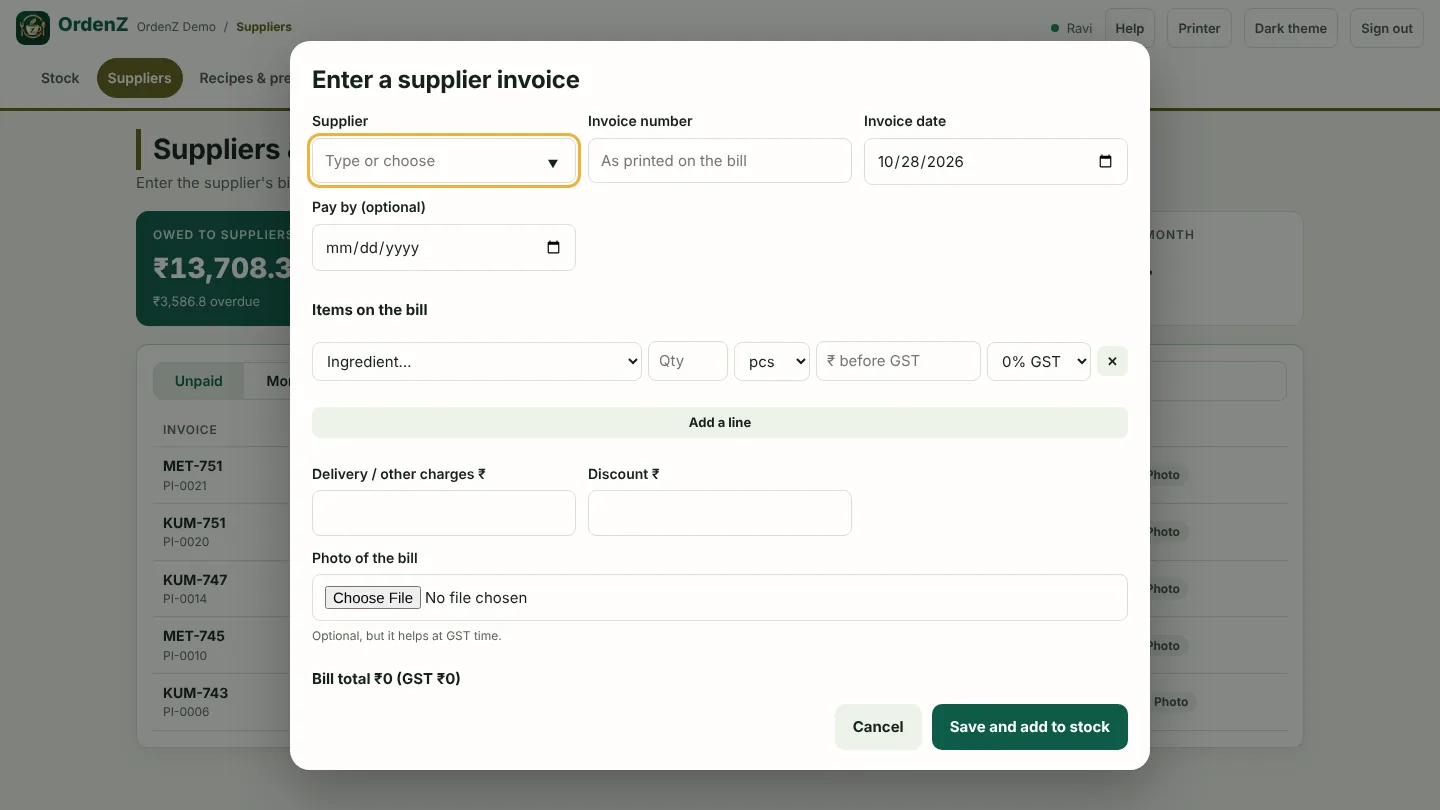Click Sign out button
Screen dimensions: 1440x810
[x=1387, y=28]
